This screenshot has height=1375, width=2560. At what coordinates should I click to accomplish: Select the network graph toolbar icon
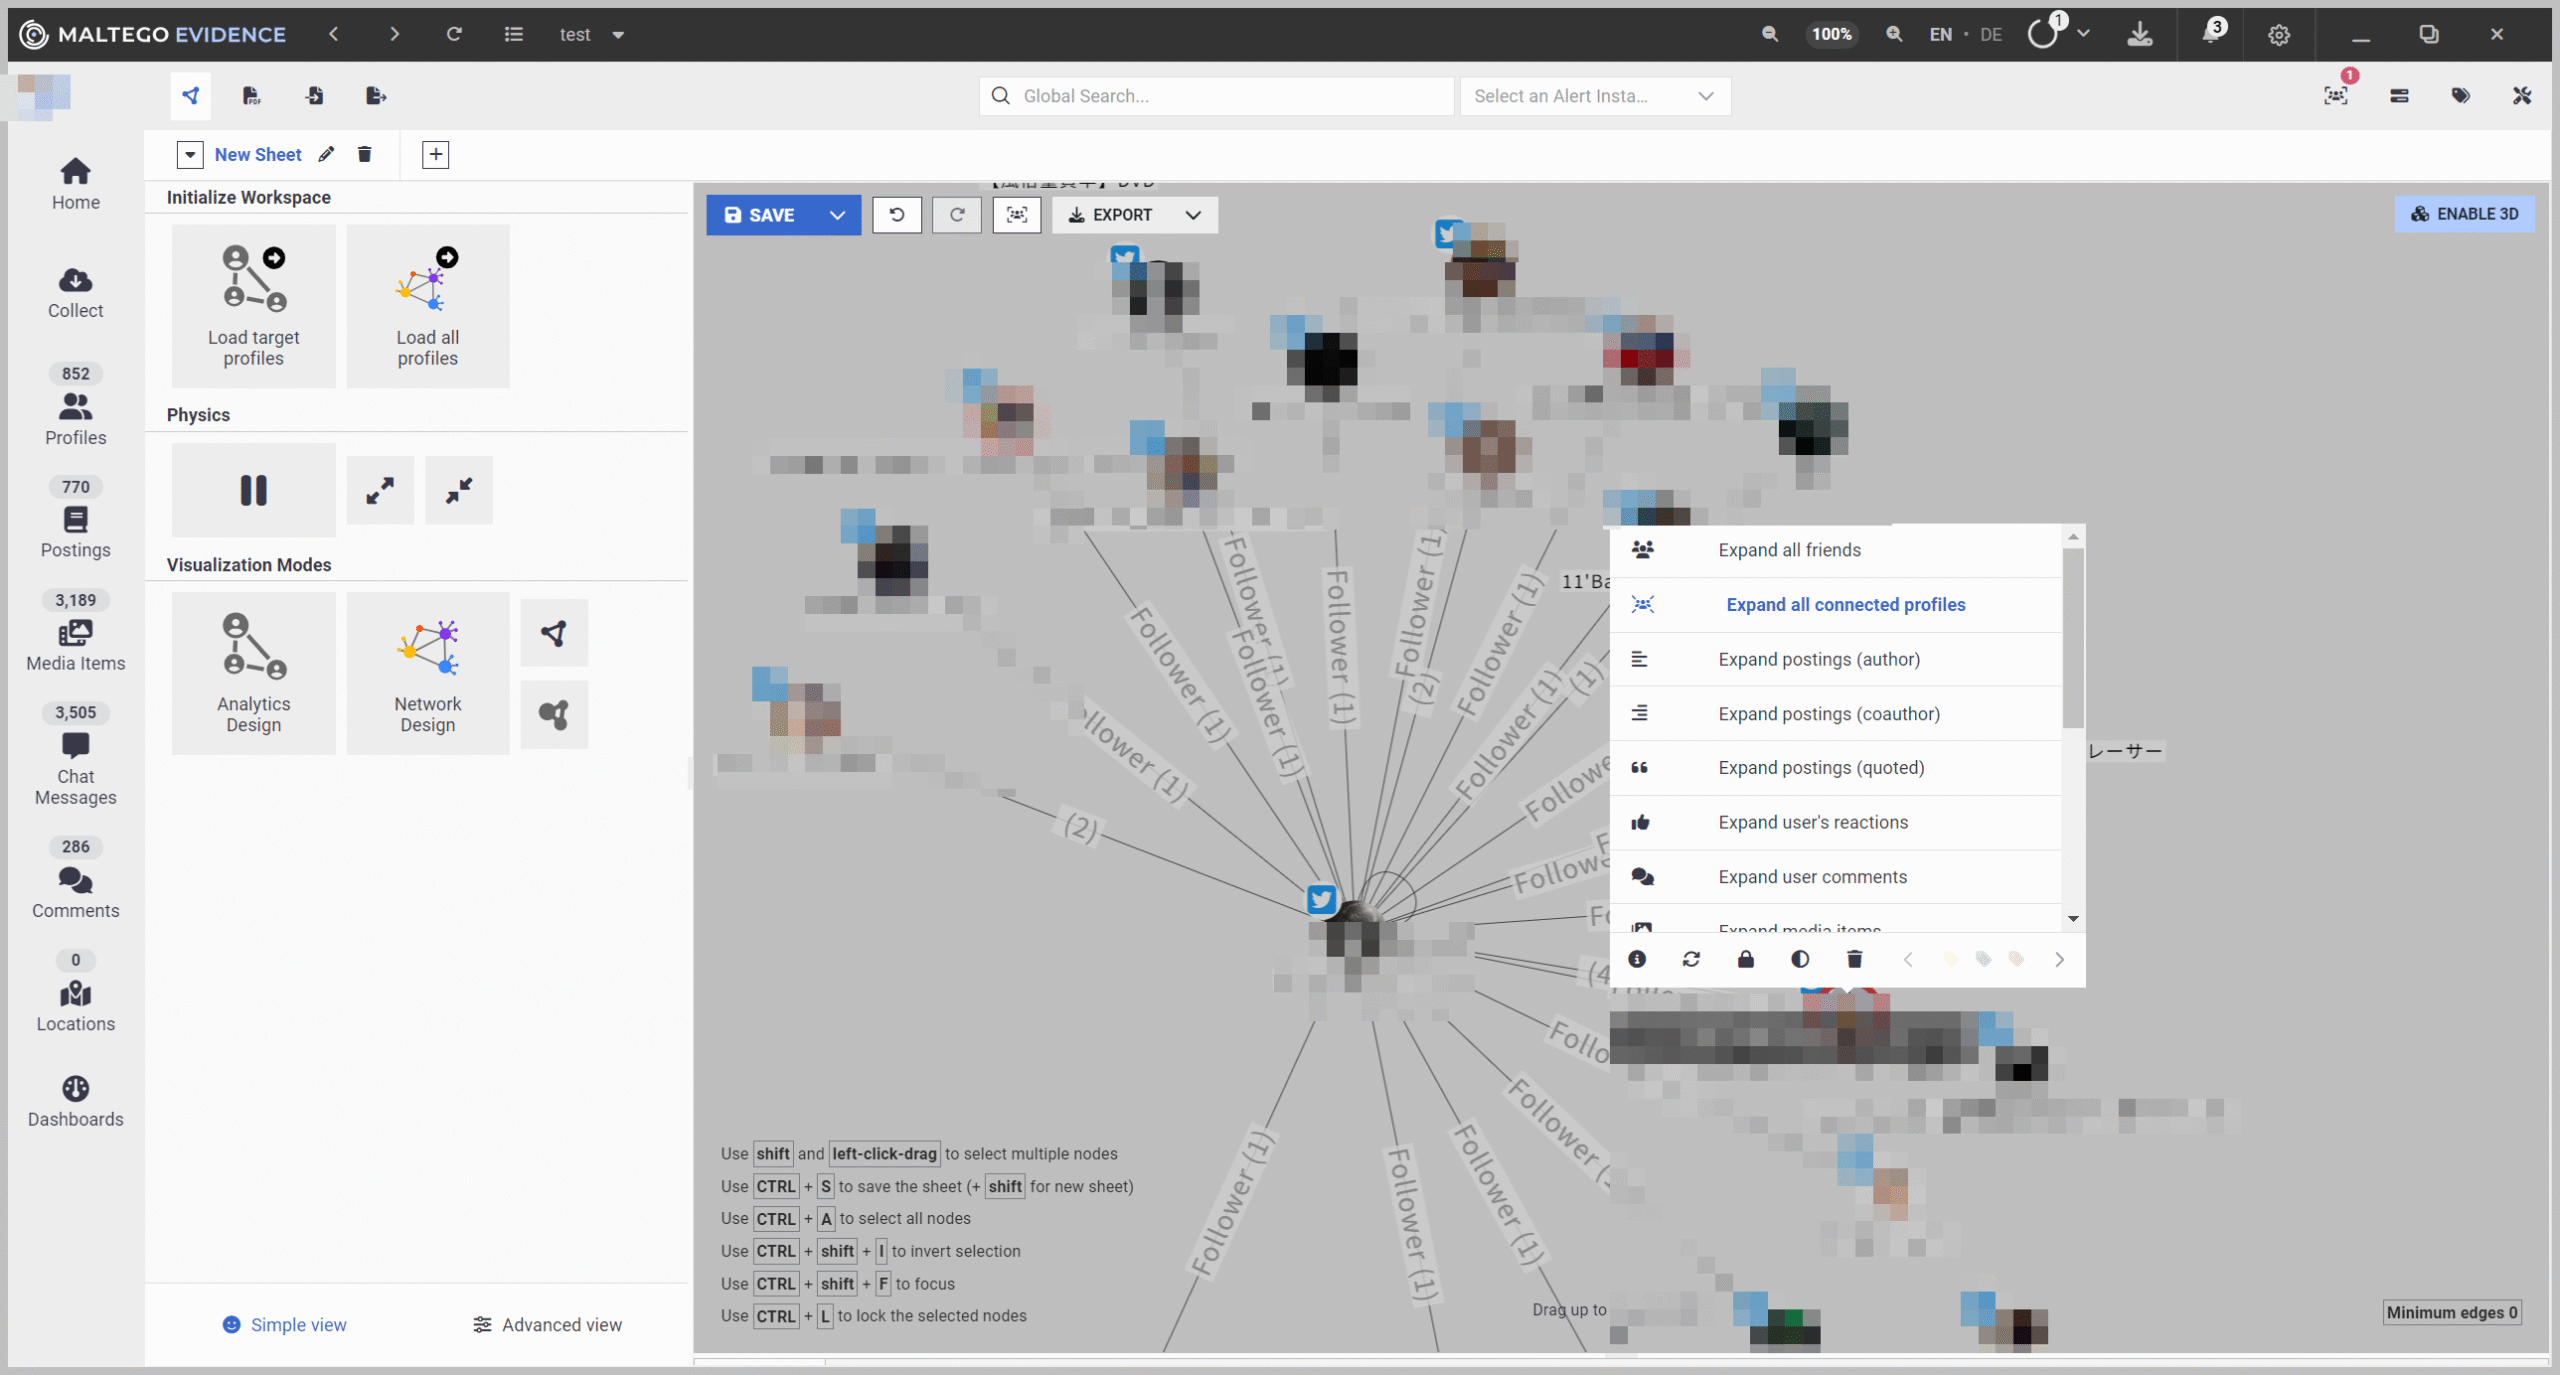[190, 96]
